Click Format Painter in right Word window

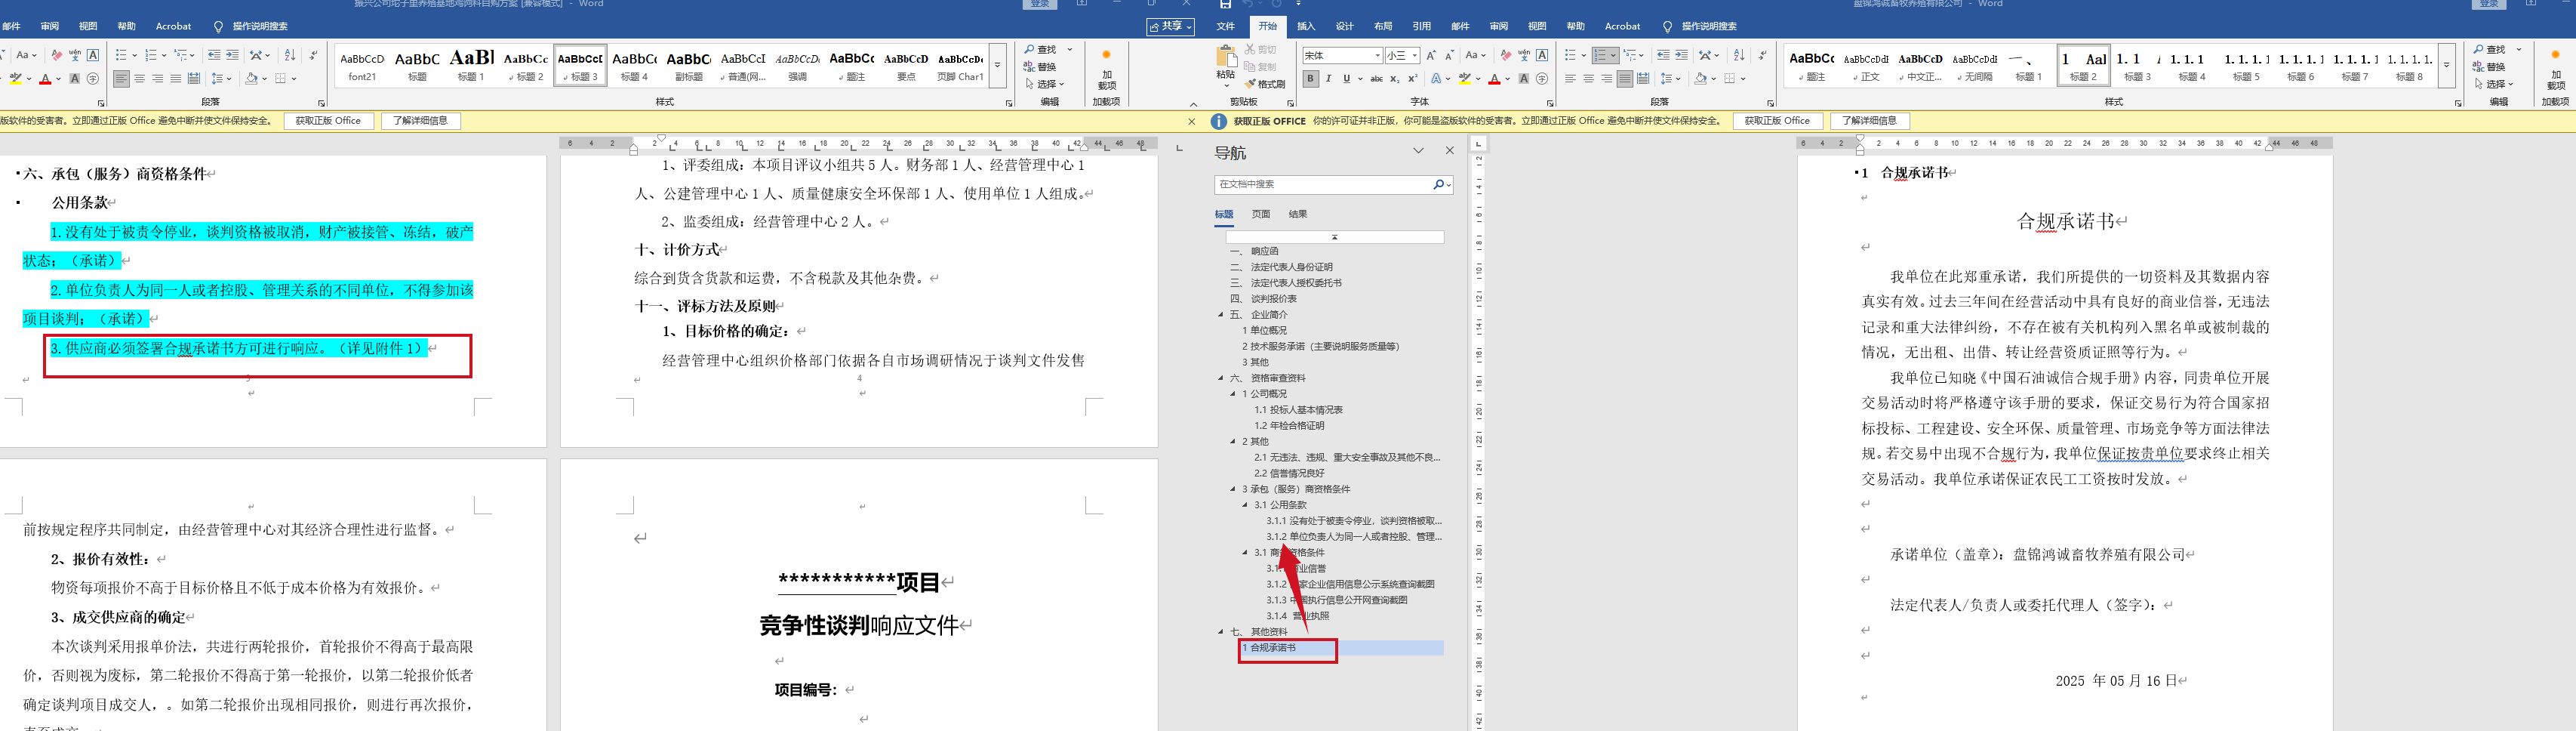click(x=1265, y=84)
